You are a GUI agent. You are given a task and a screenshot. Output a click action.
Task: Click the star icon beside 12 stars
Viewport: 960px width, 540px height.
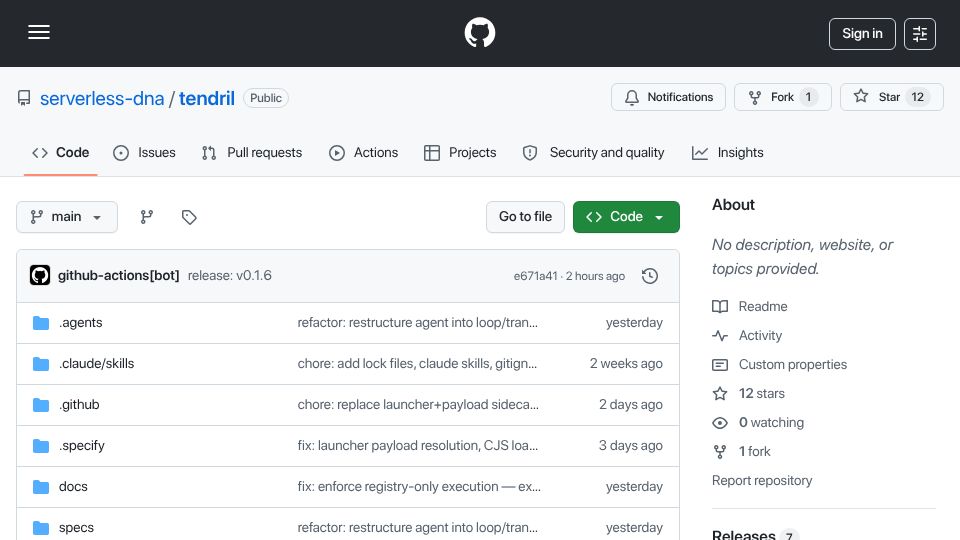720,393
